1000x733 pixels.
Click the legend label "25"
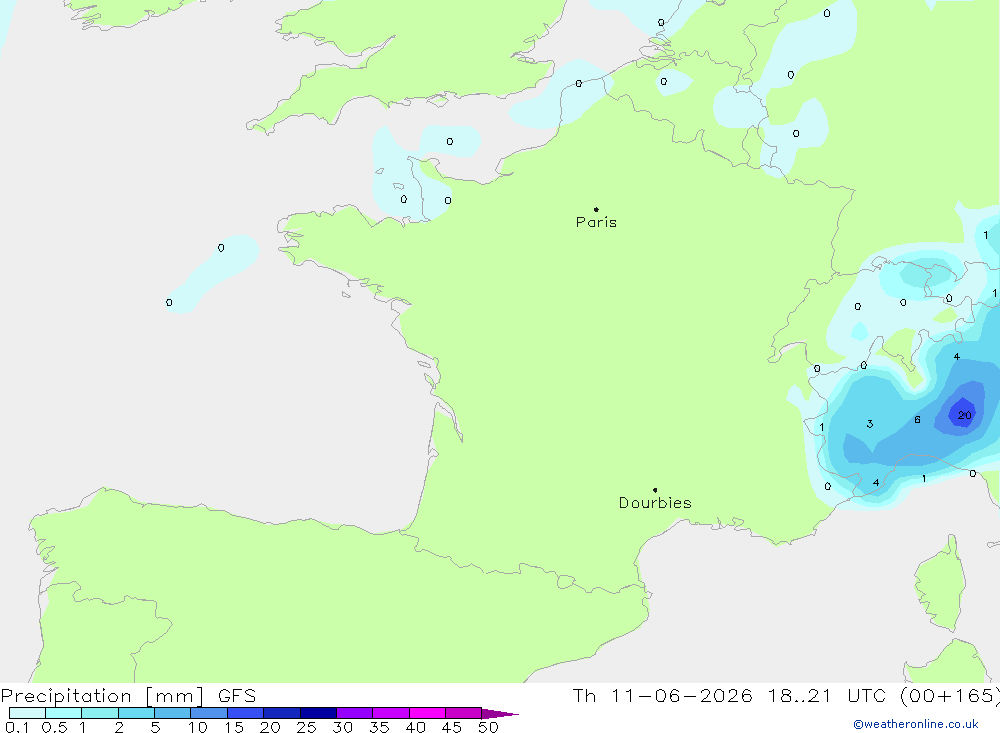(306, 727)
